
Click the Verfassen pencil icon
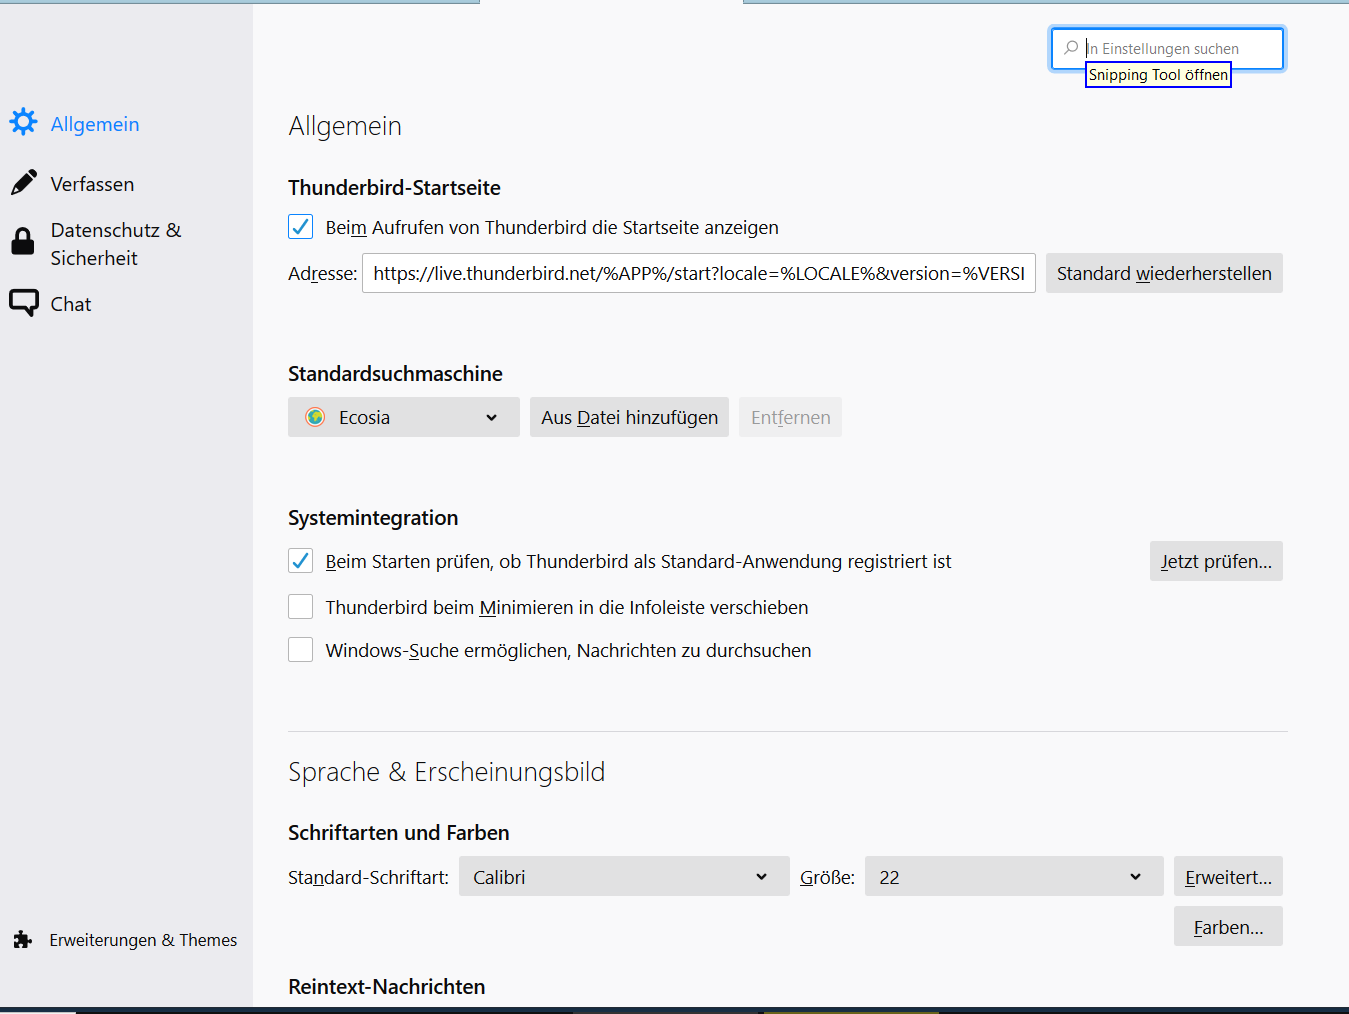click(x=23, y=183)
